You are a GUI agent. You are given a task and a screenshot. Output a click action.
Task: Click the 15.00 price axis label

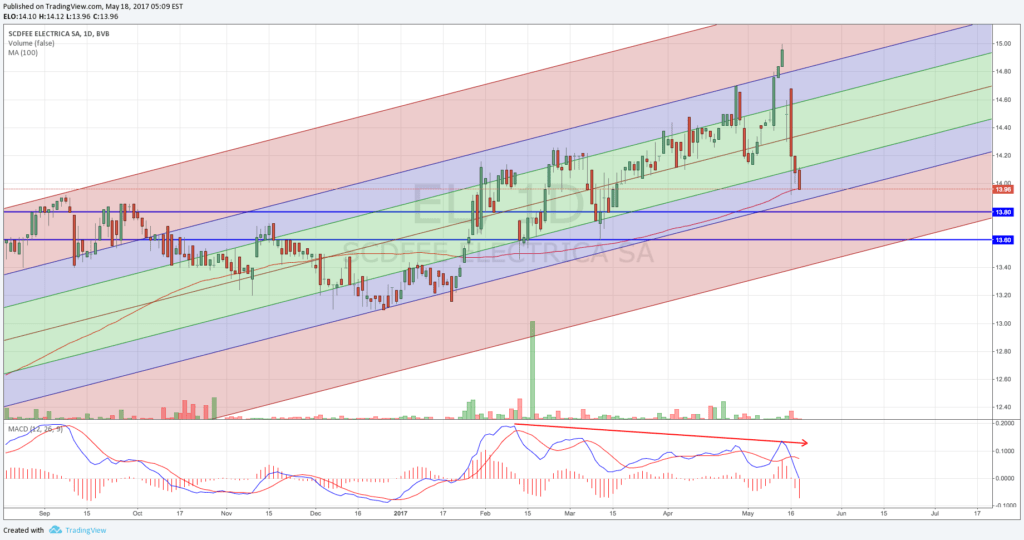point(1001,44)
